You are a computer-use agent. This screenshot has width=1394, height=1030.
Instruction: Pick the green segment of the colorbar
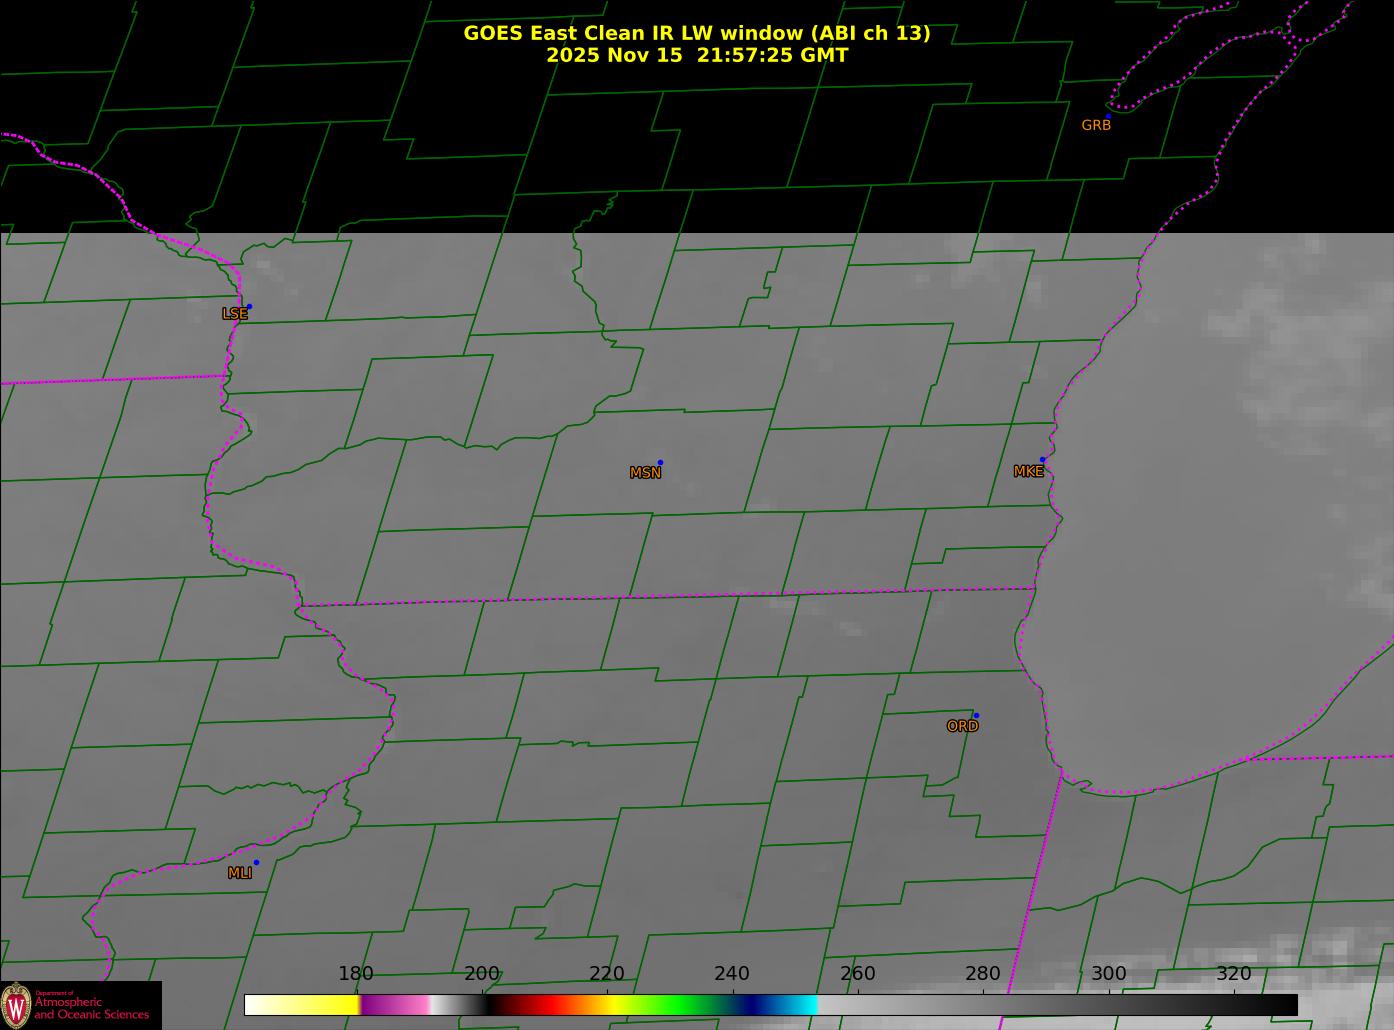click(x=680, y=1005)
